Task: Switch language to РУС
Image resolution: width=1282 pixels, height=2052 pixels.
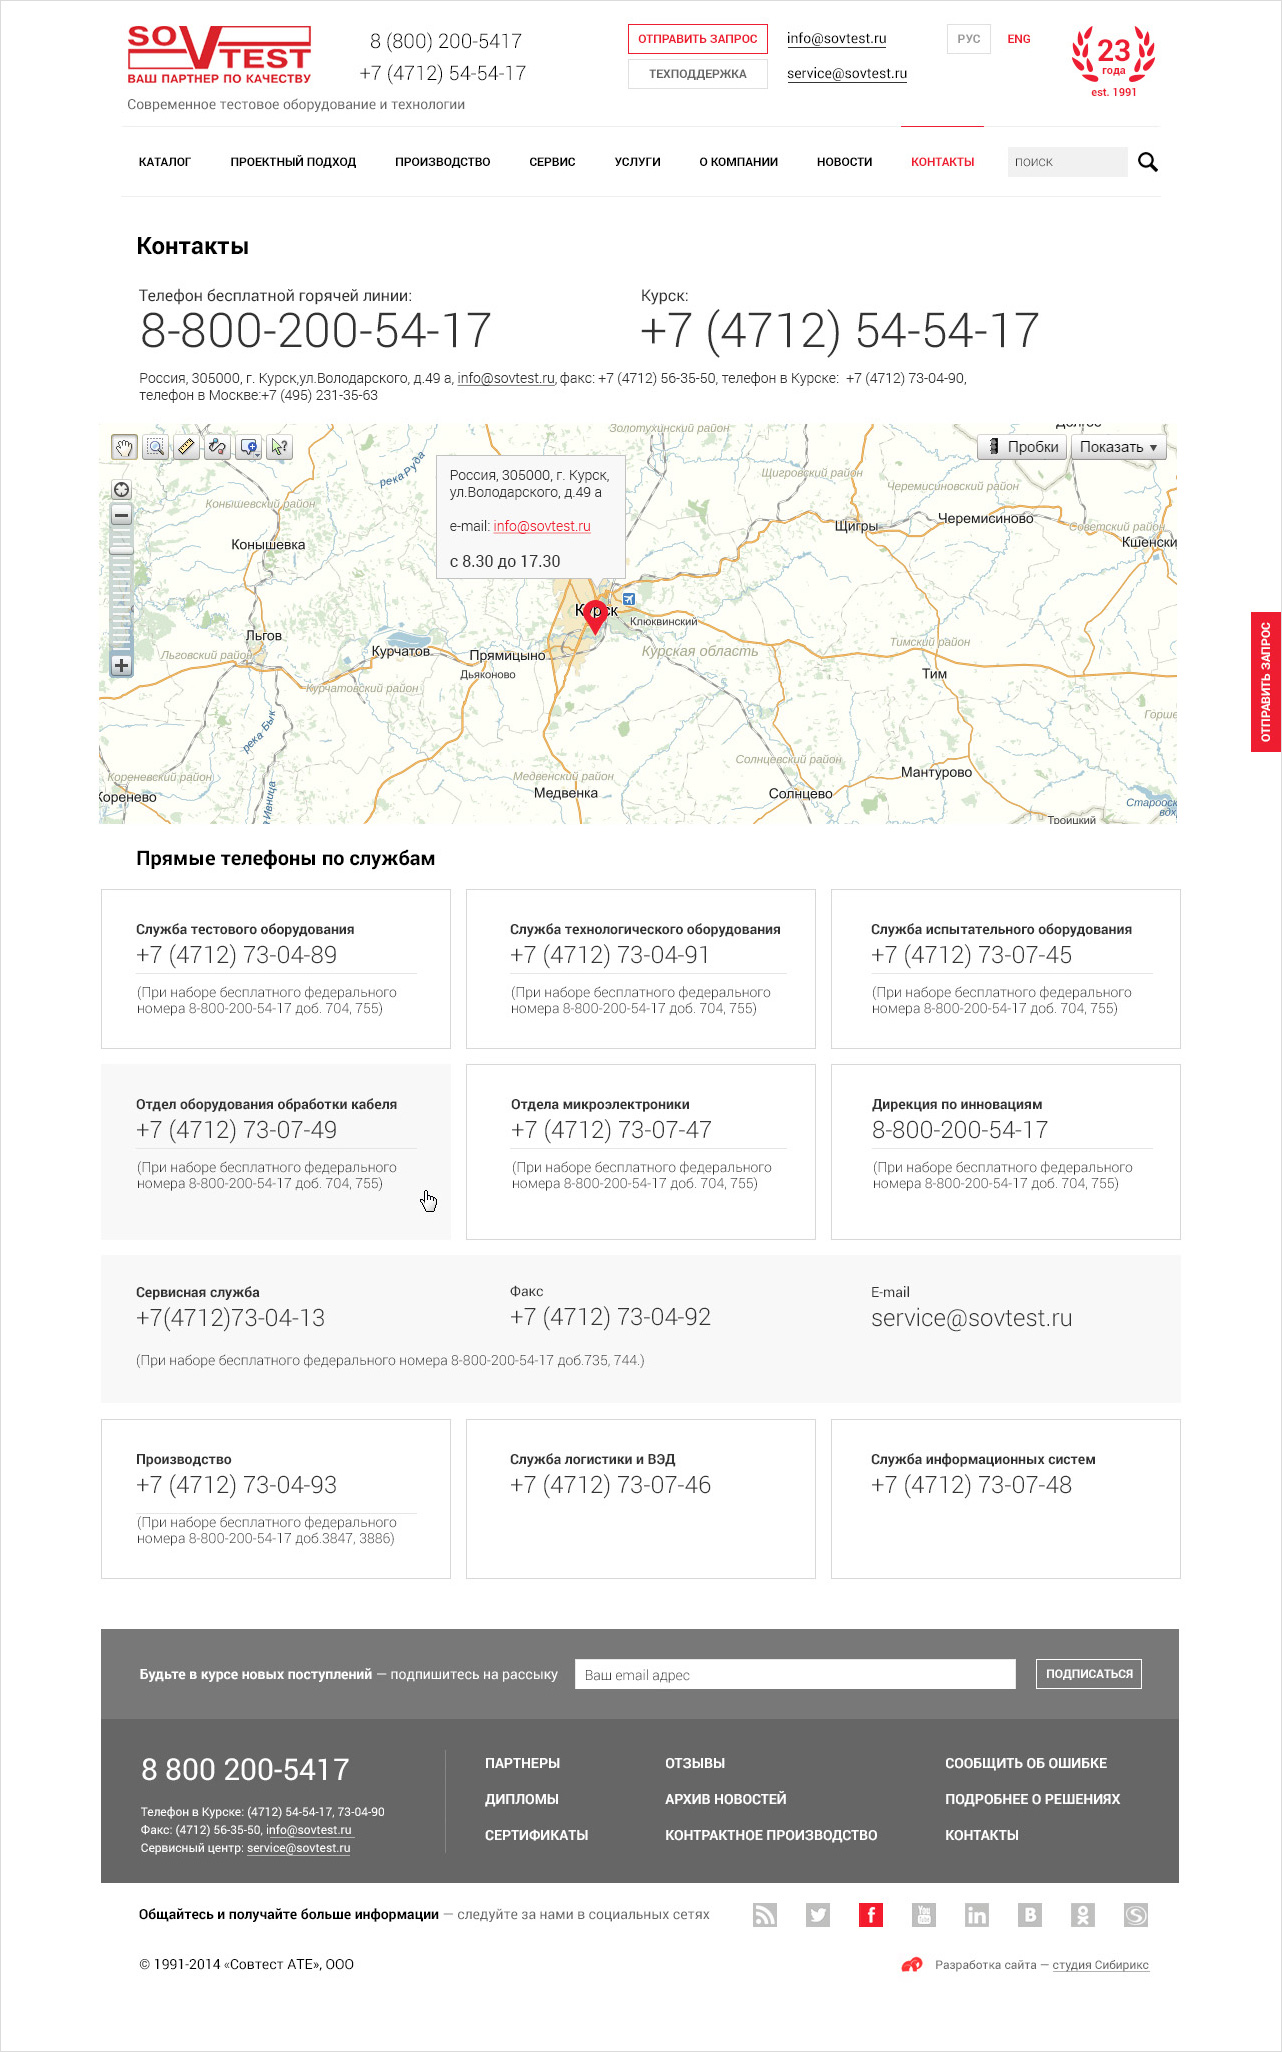Action: coord(968,39)
